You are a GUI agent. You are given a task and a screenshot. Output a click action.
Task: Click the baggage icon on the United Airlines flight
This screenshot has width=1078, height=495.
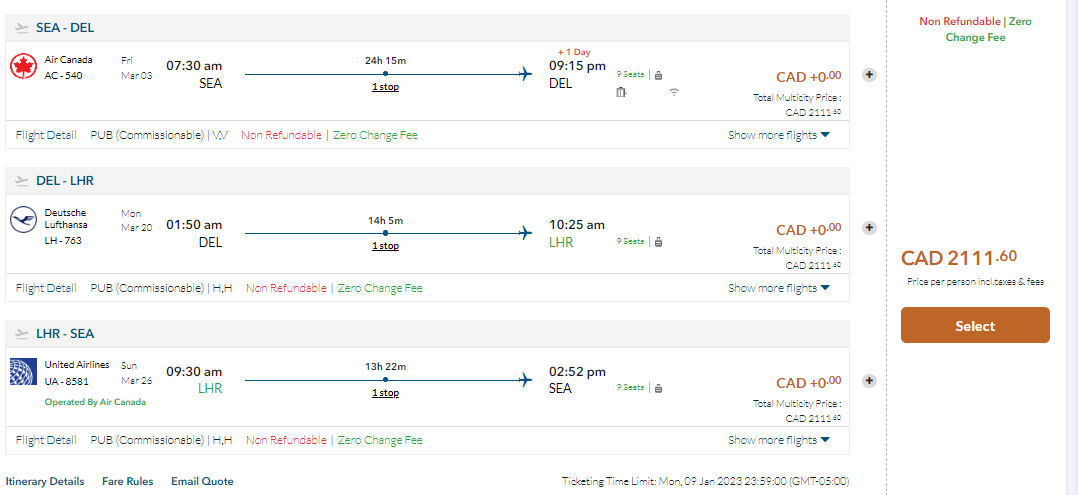(658, 387)
